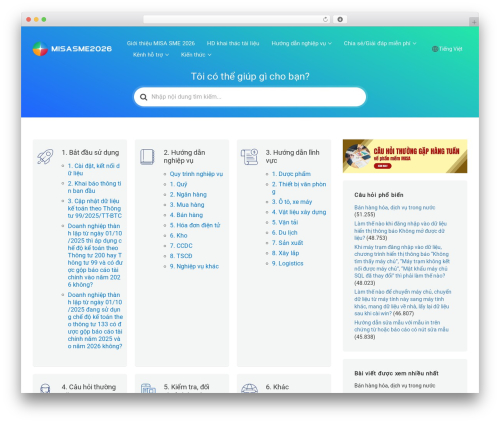Open the 9. Logistics link
The height and width of the screenshot is (423, 500).
[x=288, y=263]
